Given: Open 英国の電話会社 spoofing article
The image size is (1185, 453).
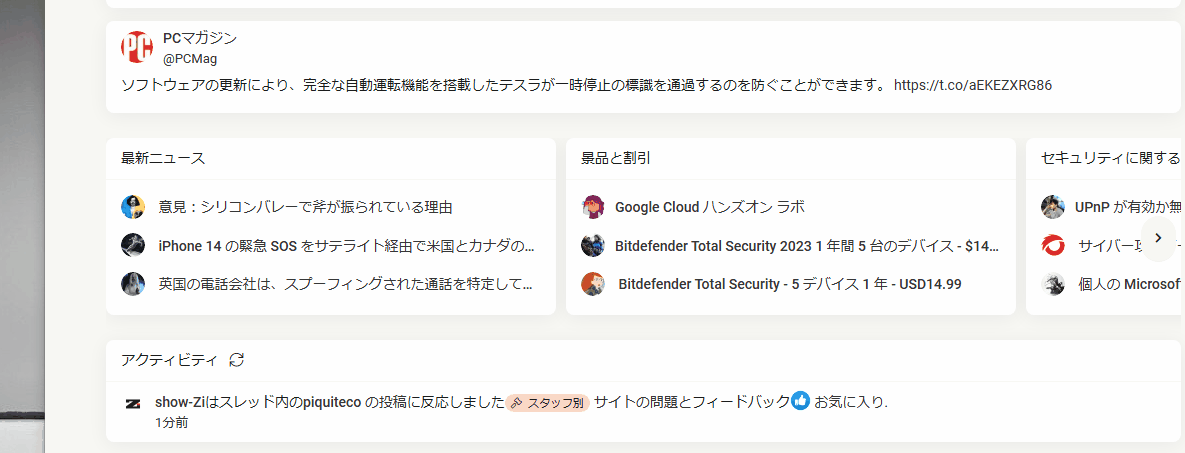Looking at the screenshot, I should pyautogui.click(x=345, y=284).
